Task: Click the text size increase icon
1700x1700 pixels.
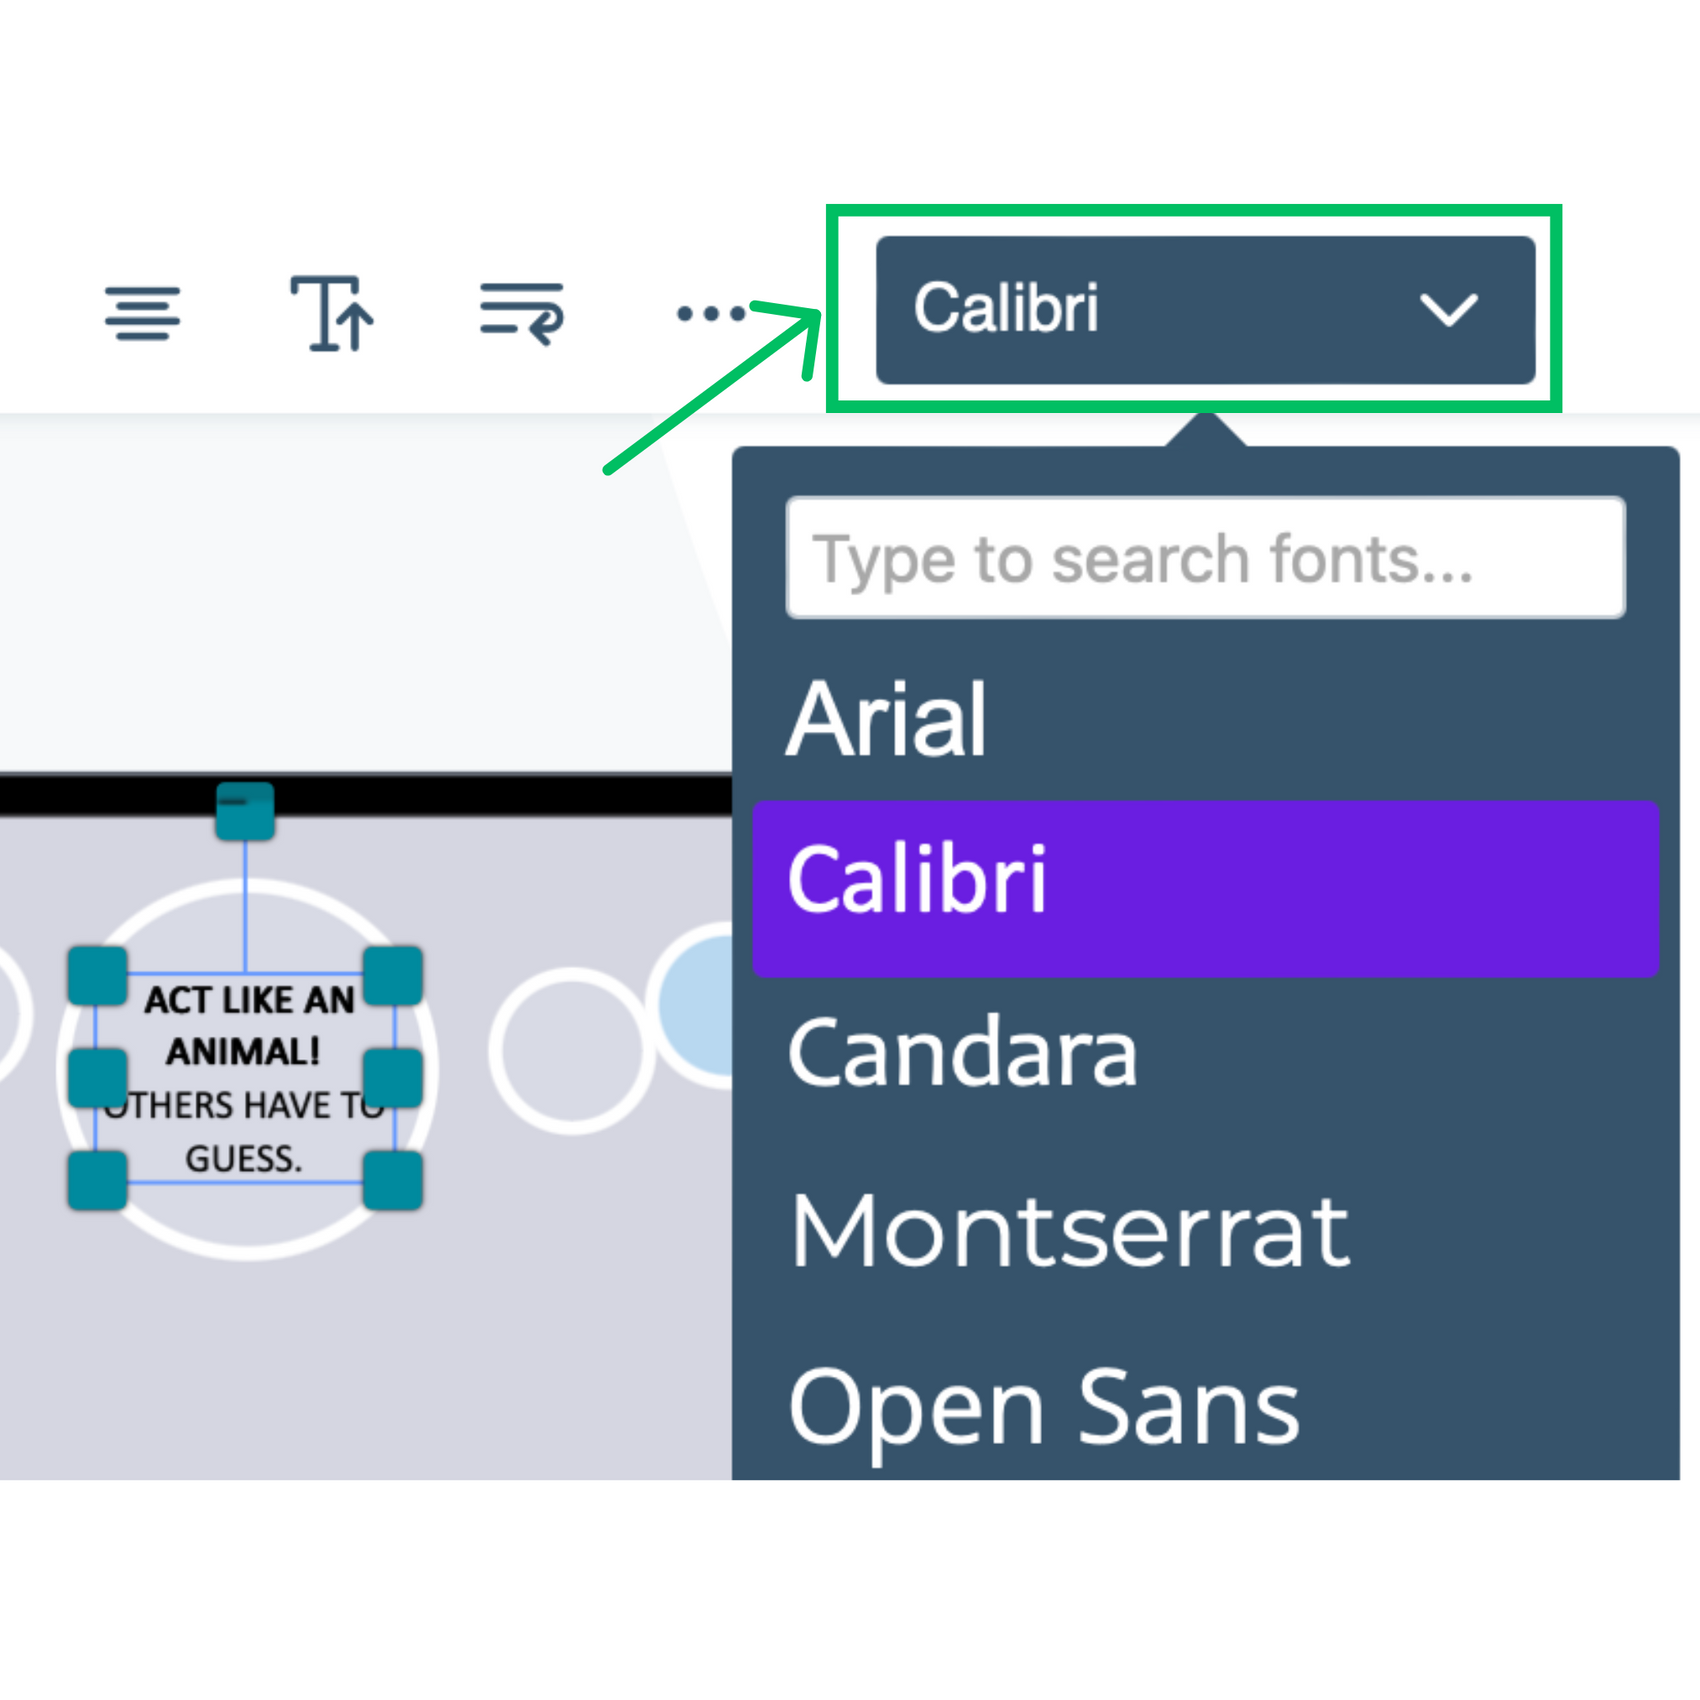Action: (332, 314)
